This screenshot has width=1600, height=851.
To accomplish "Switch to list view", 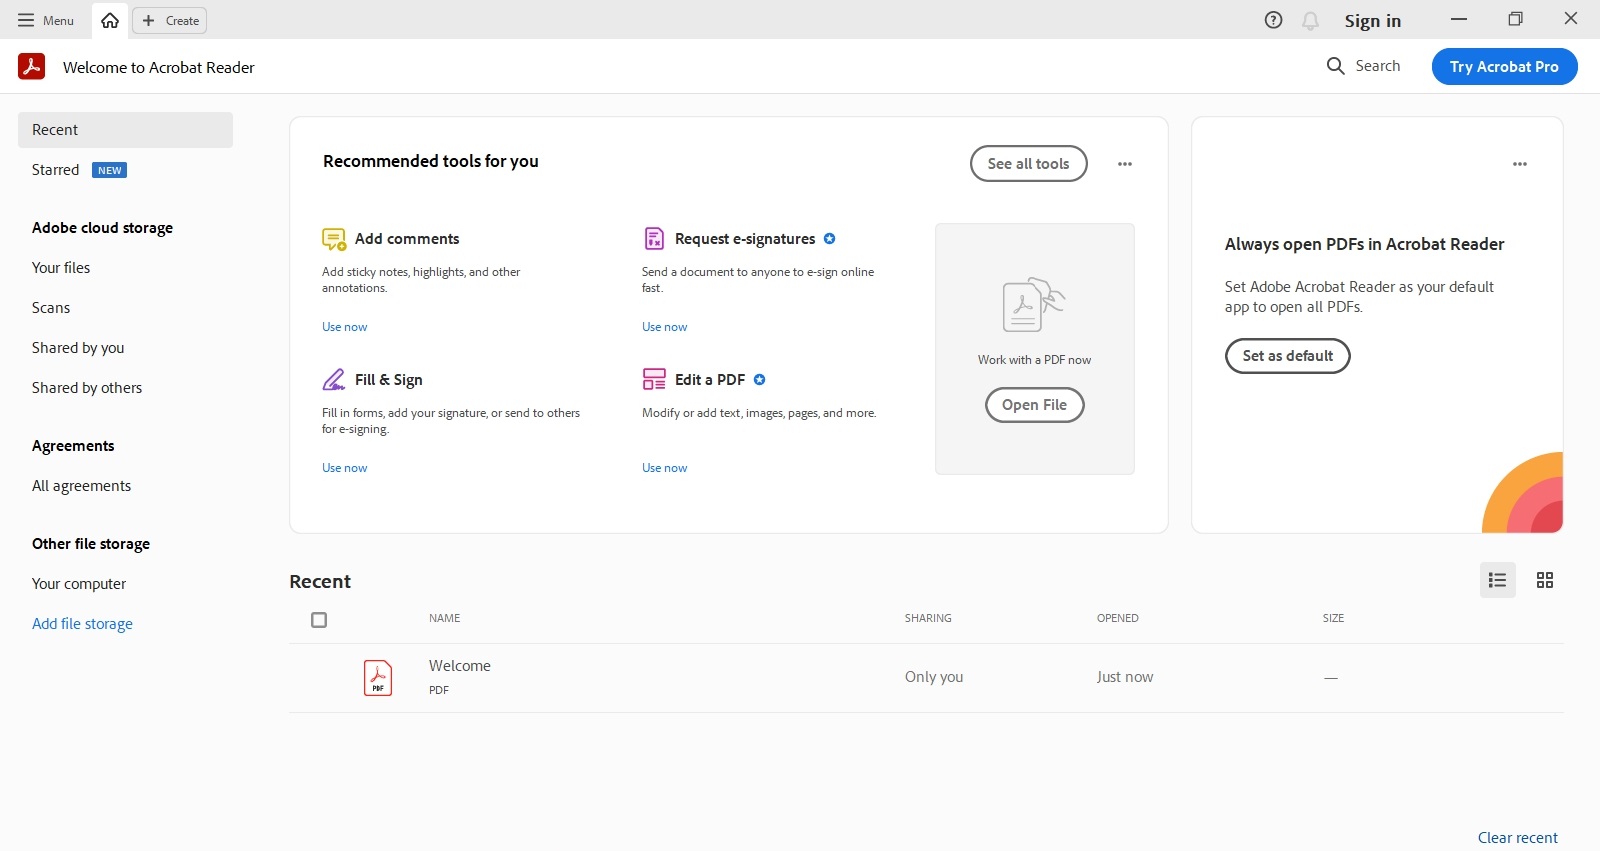I will (1497, 580).
